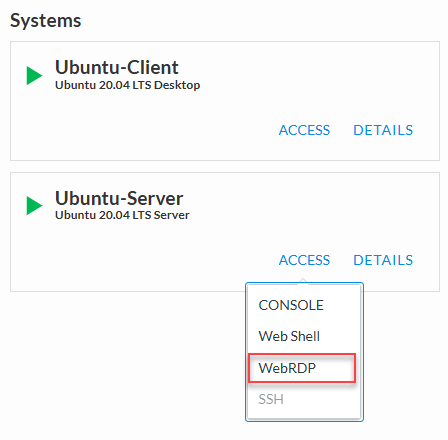Click the Ubuntu-Client system title
This screenshot has height=440, width=448.
click(x=117, y=67)
